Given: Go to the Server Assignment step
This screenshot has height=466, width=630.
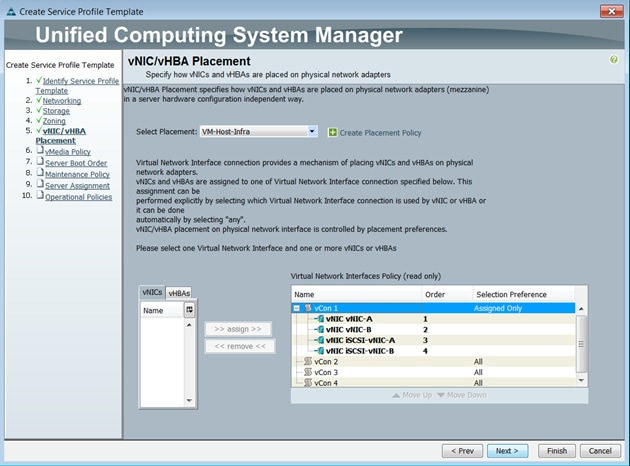Looking at the screenshot, I should [77, 185].
